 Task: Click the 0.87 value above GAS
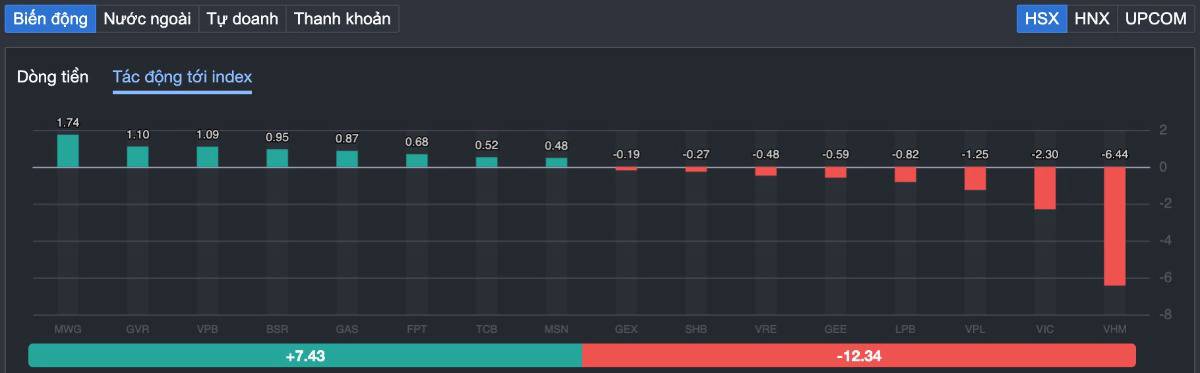(347, 138)
